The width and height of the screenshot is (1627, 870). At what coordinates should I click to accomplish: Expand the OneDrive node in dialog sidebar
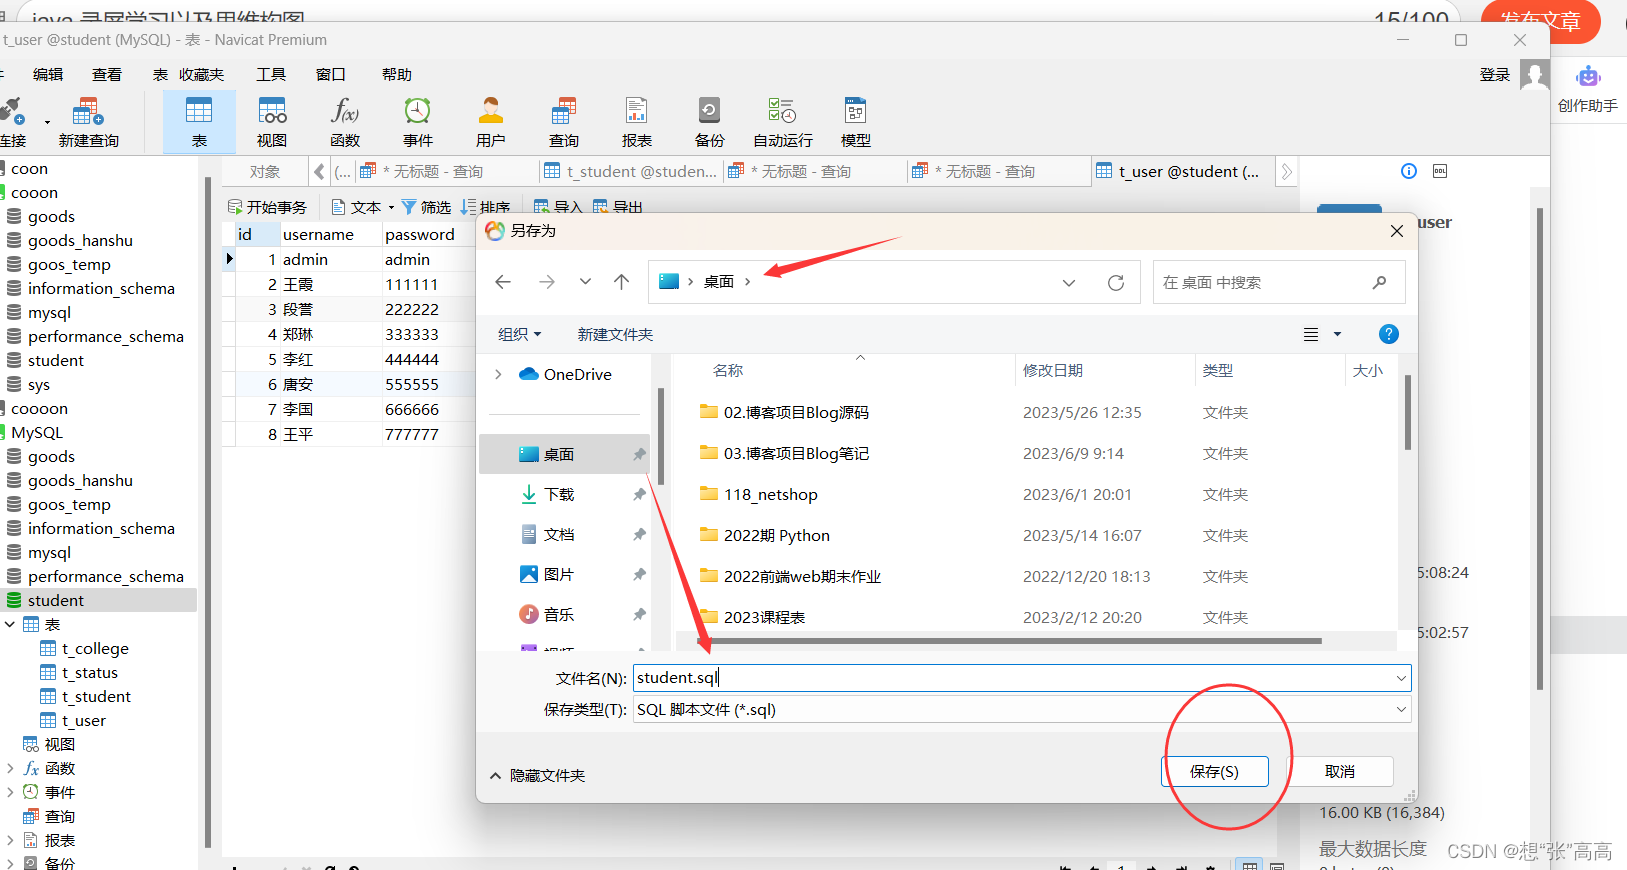tap(498, 374)
